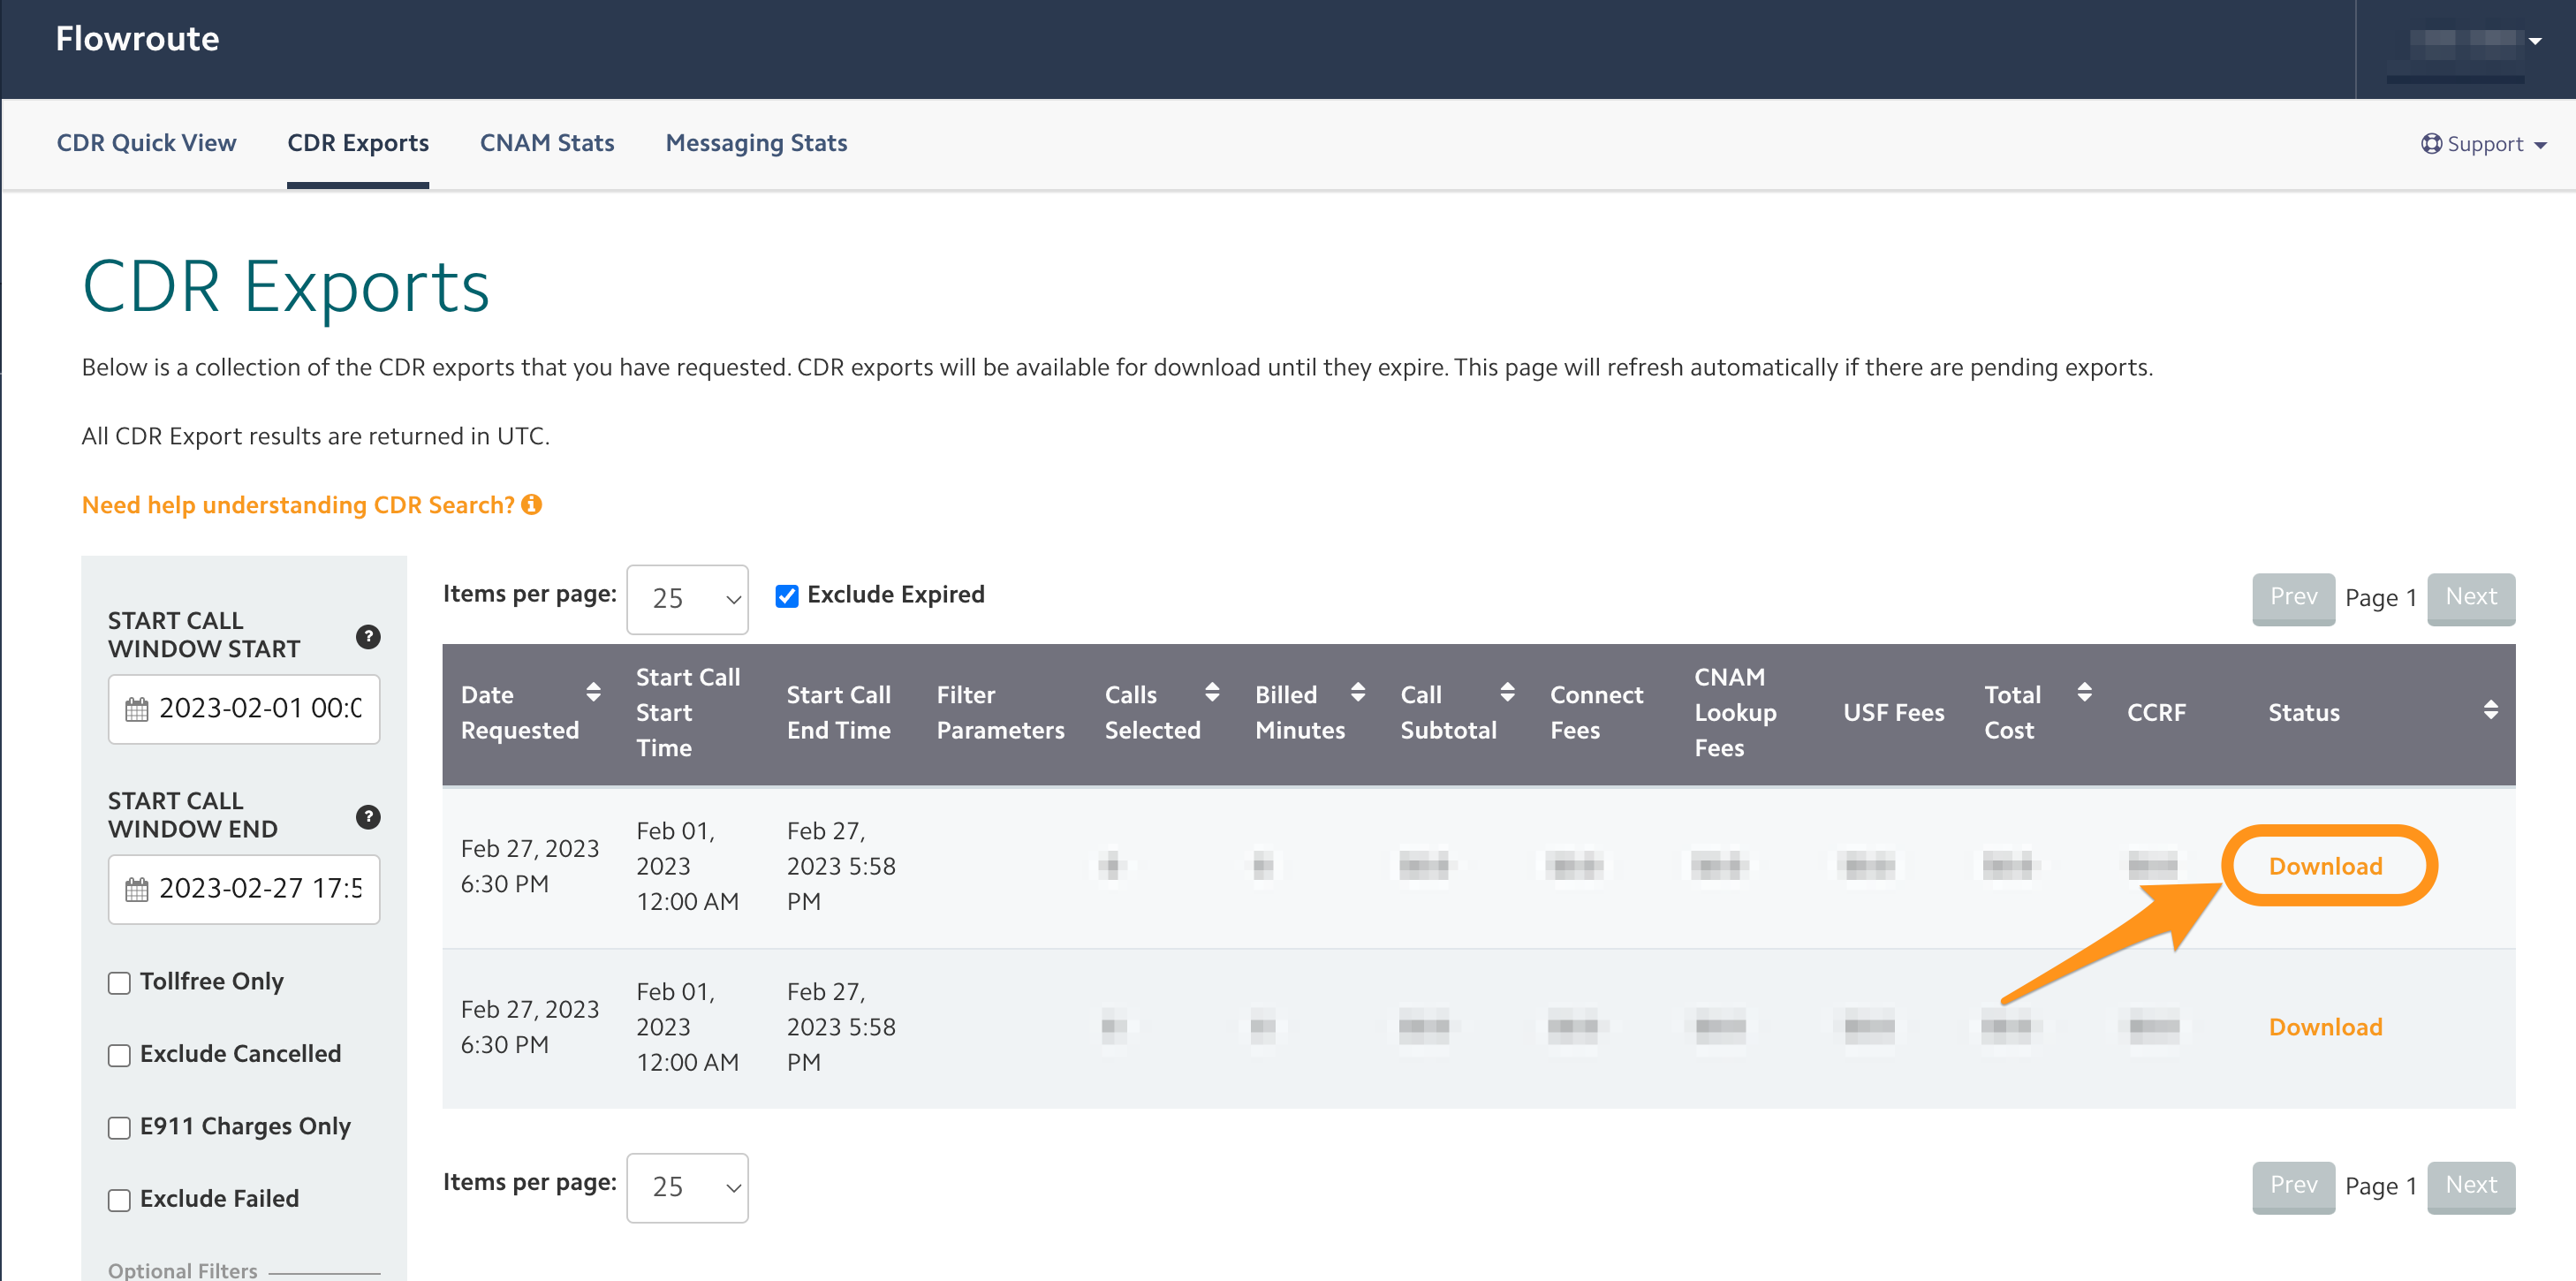
Task: Click the top 'Page 1' indicator
Action: coord(2381,598)
